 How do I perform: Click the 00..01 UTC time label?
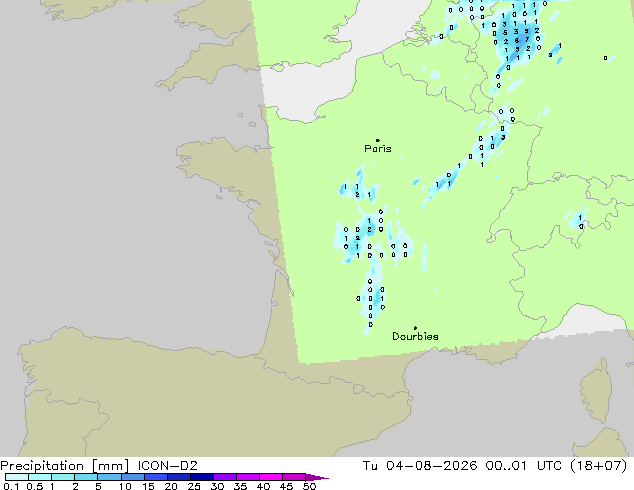pyautogui.click(x=524, y=466)
